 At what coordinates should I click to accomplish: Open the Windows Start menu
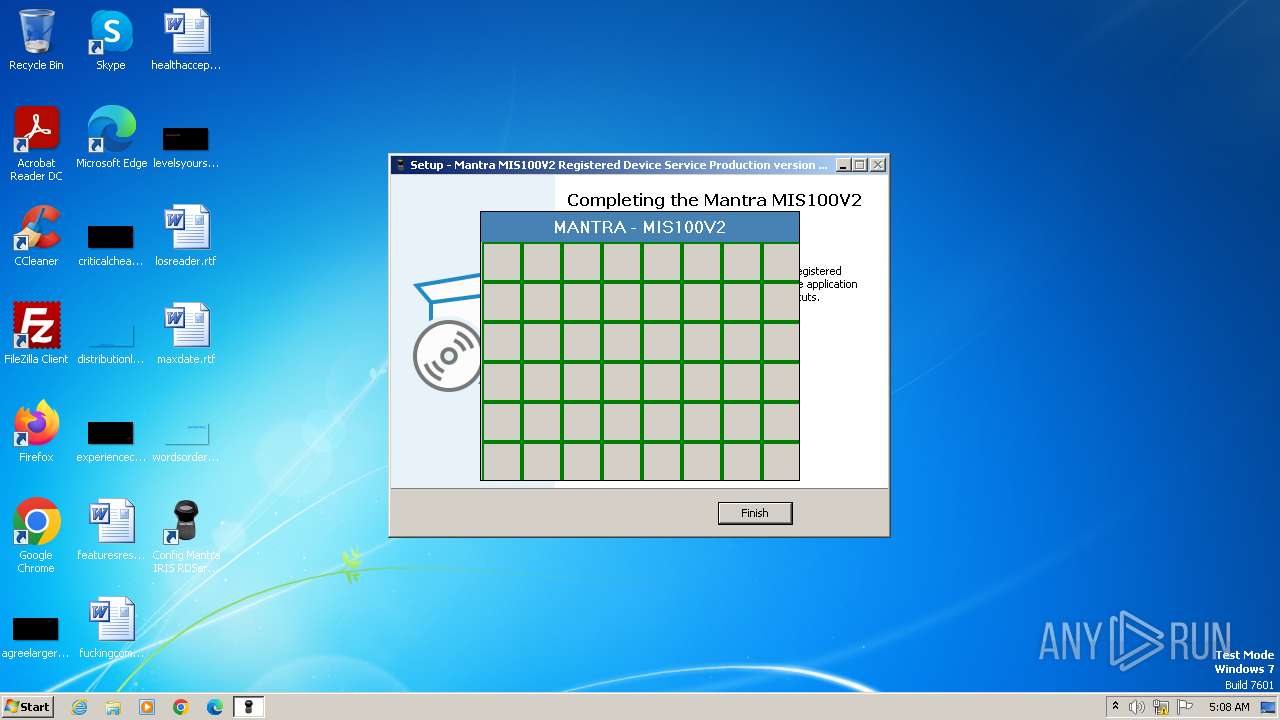[x=27, y=706]
